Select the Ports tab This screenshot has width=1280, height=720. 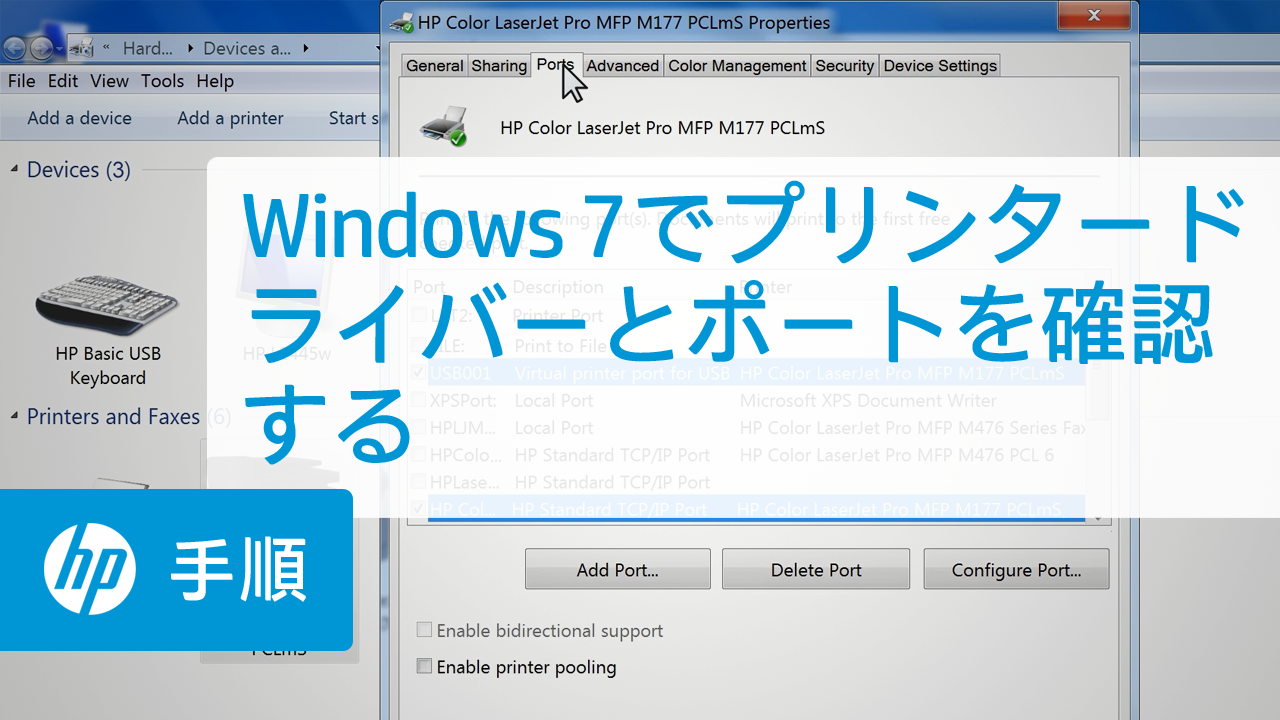tap(555, 64)
